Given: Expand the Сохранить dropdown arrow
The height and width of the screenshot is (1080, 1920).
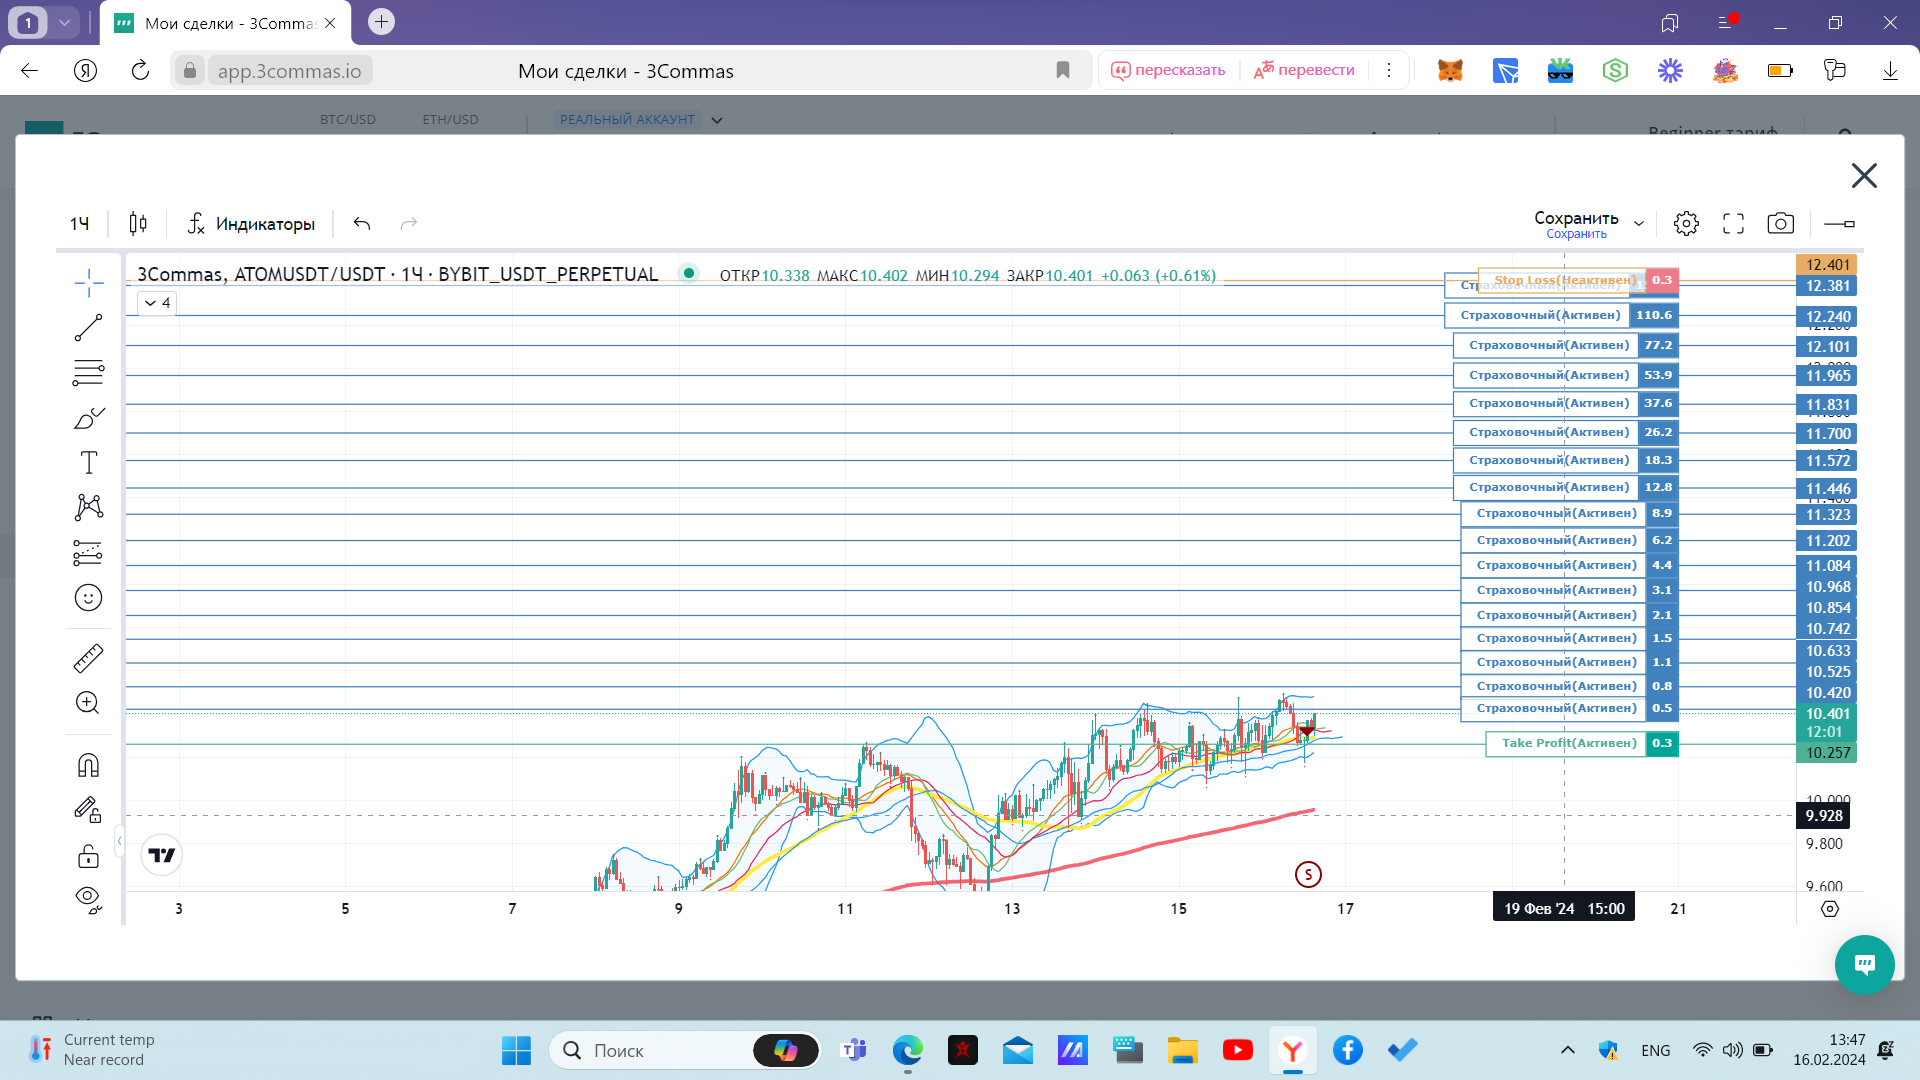Looking at the screenshot, I should pos(1639,224).
